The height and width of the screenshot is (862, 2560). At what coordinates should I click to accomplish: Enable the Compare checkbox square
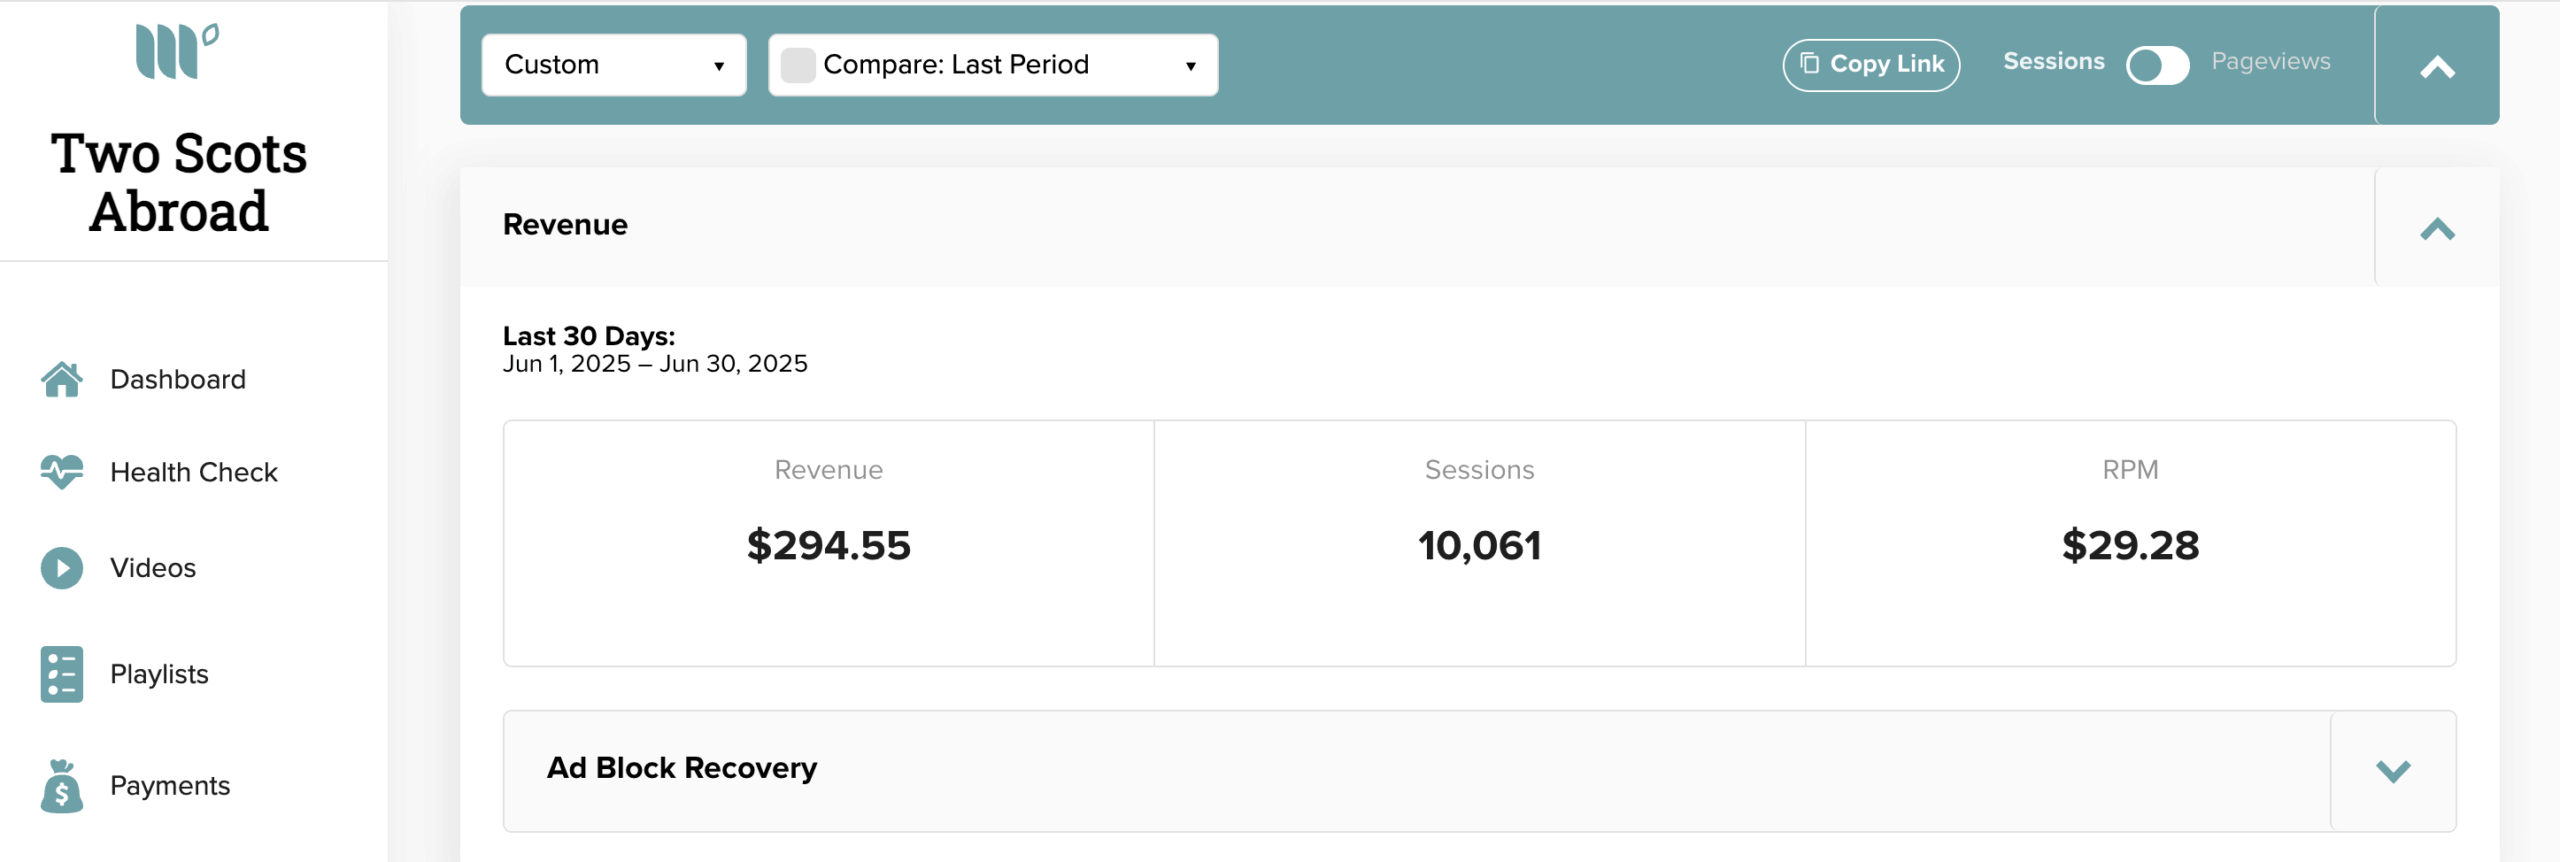click(x=798, y=65)
